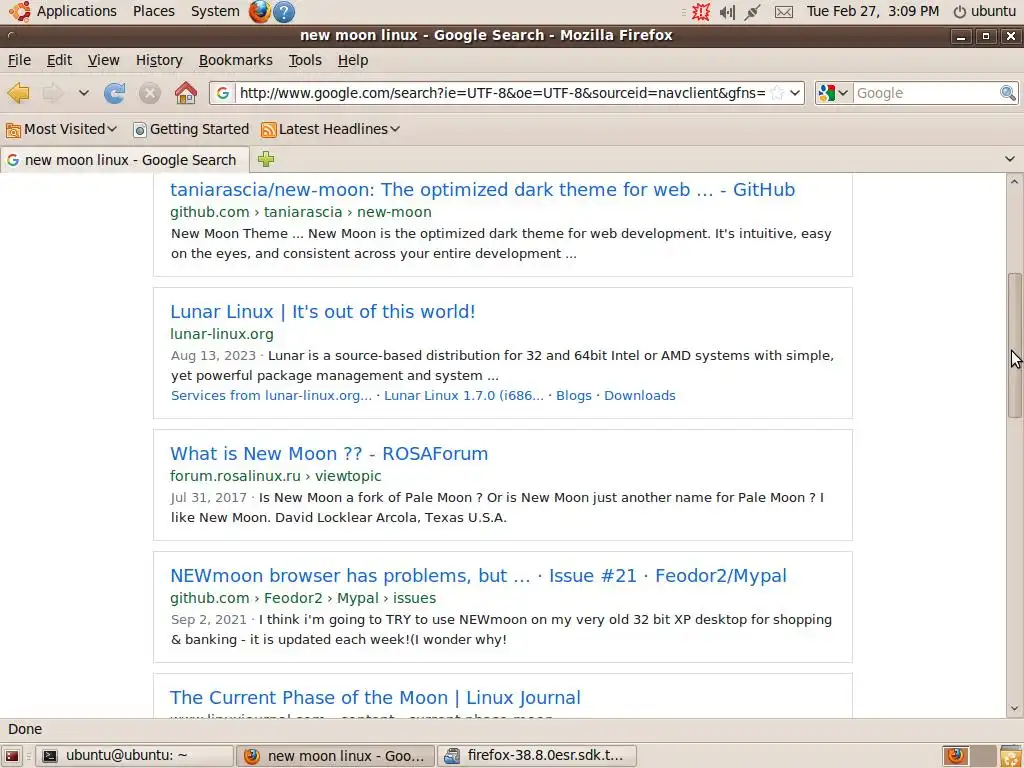The height and width of the screenshot is (768, 1024).
Task: Focus the Google search input field
Action: point(926,93)
